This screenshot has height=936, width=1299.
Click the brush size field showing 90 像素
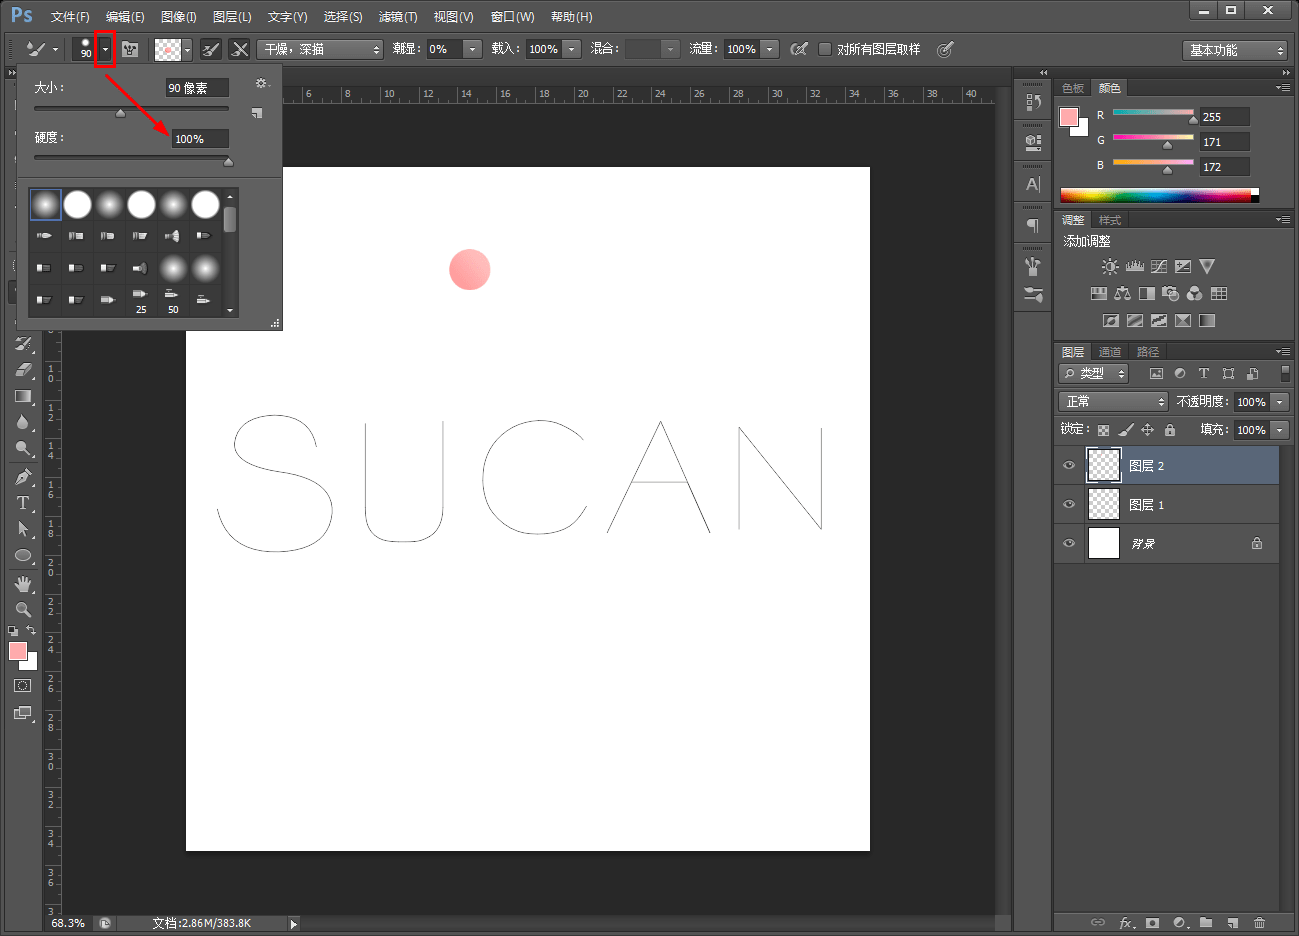click(197, 88)
